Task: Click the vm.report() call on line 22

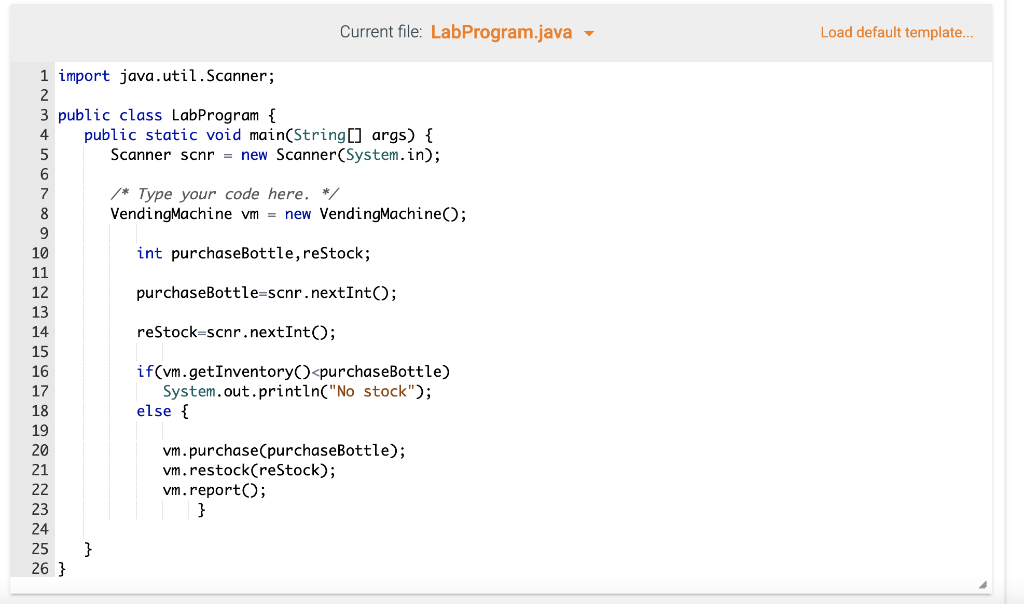Action: (x=213, y=489)
